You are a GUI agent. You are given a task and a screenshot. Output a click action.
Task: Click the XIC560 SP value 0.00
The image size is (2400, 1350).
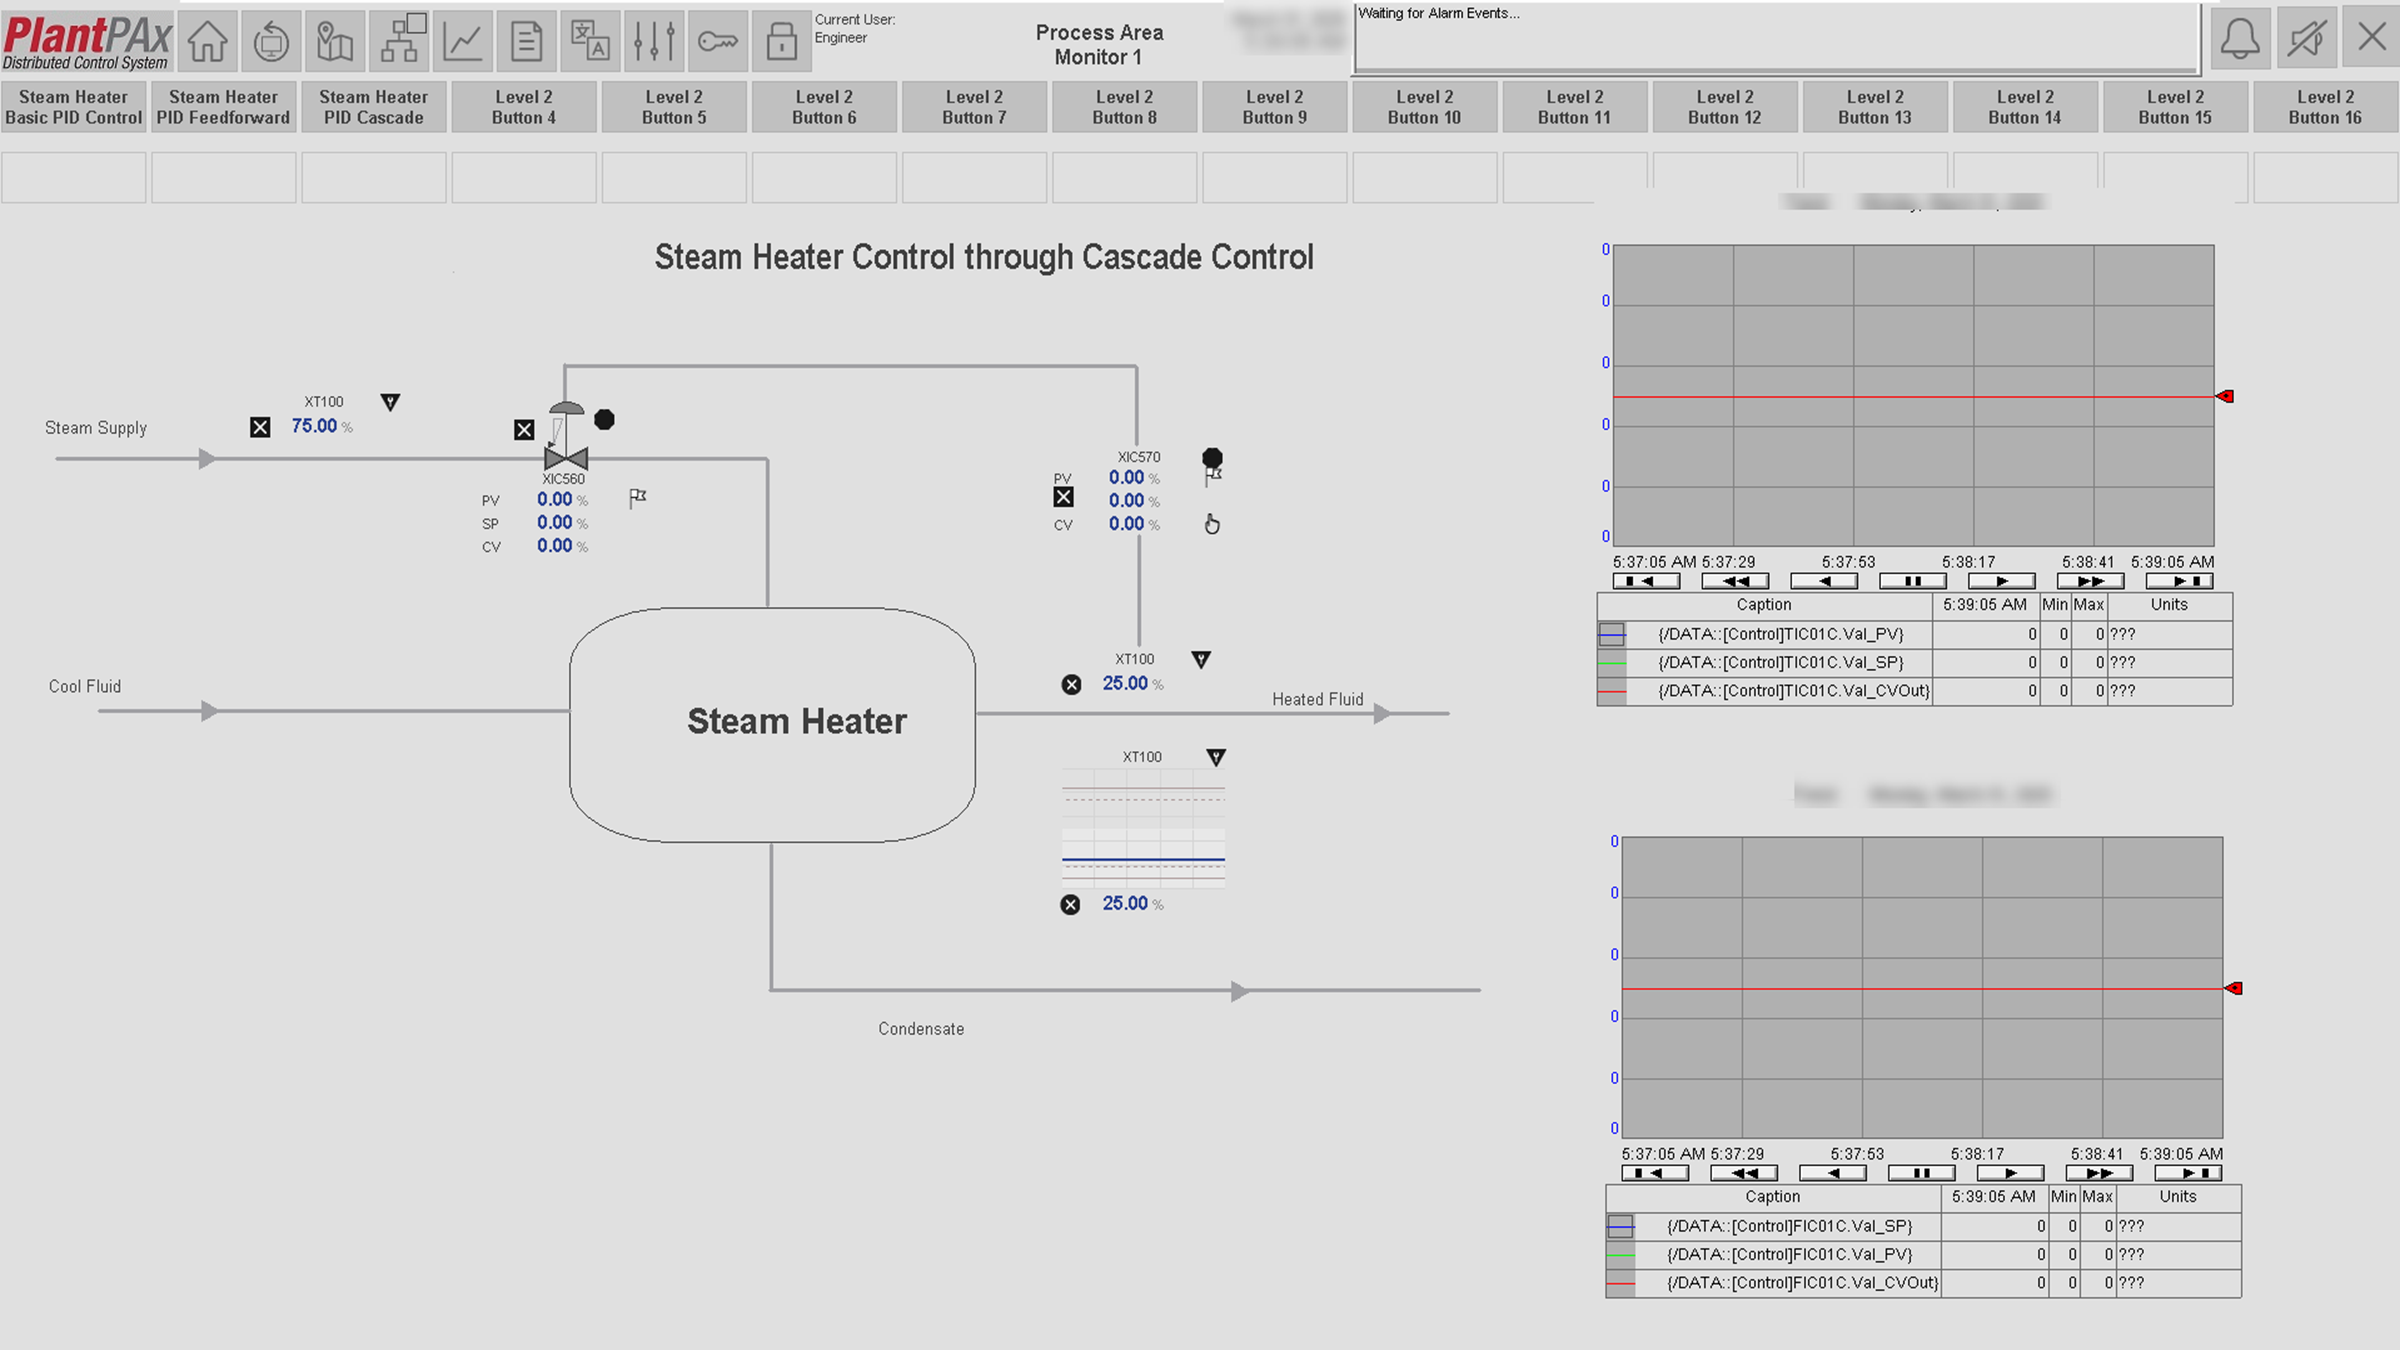tap(555, 523)
